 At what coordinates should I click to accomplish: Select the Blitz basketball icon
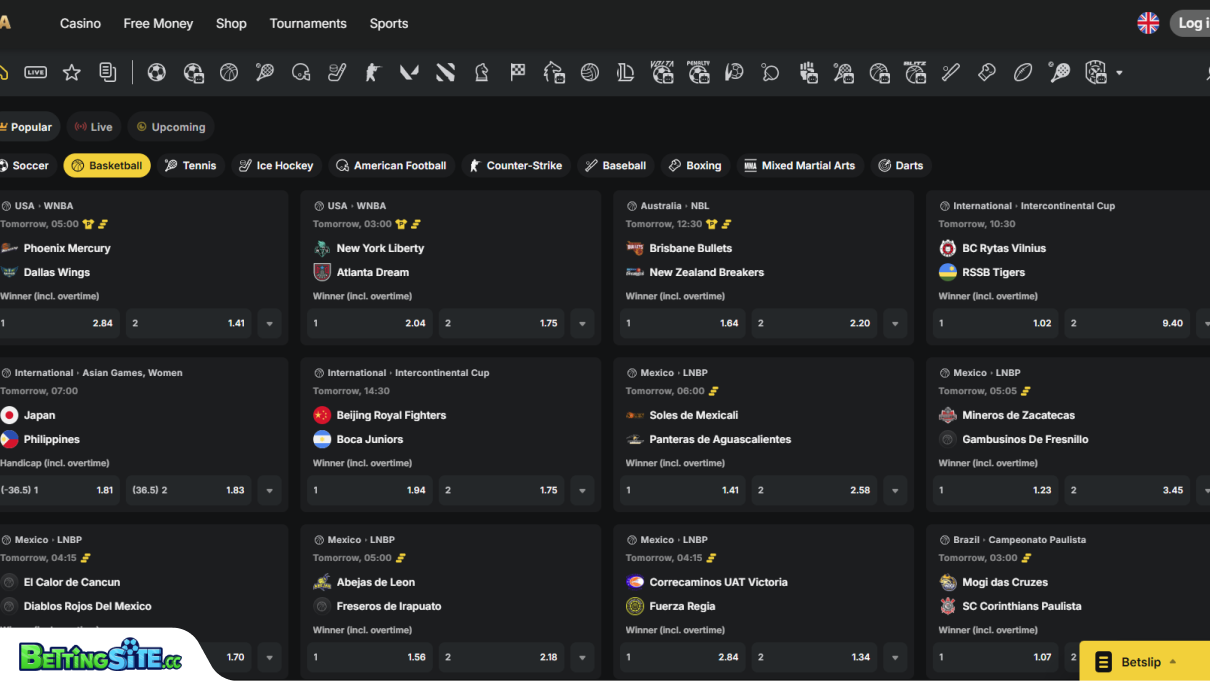tap(915, 72)
